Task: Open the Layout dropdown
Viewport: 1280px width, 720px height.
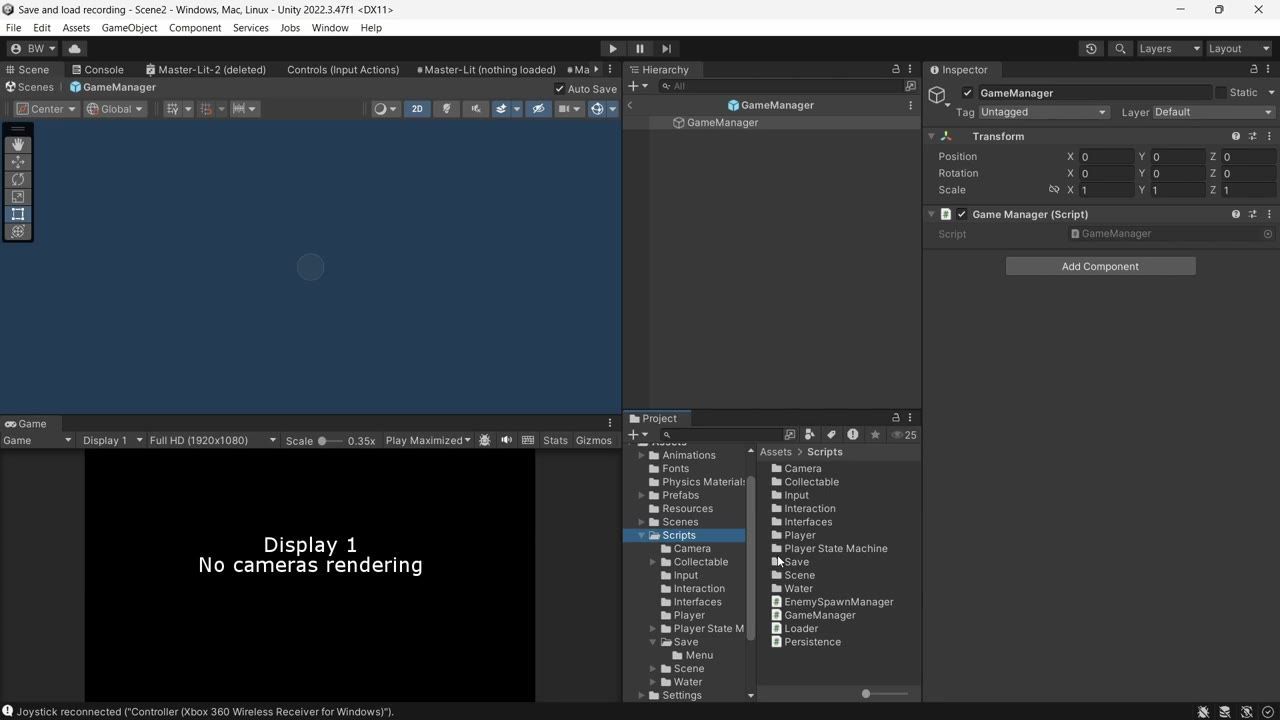Action: point(1239,48)
